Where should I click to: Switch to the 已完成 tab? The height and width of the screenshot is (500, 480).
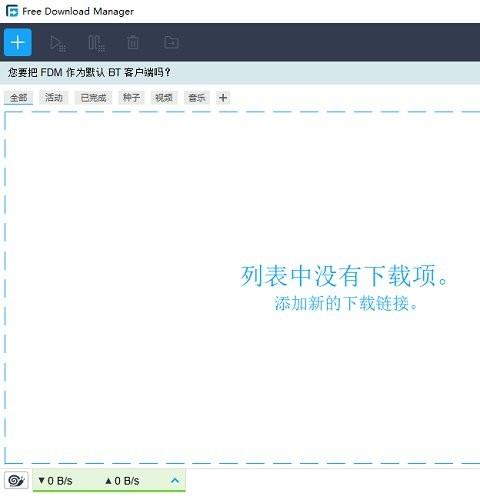click(93, 98)
